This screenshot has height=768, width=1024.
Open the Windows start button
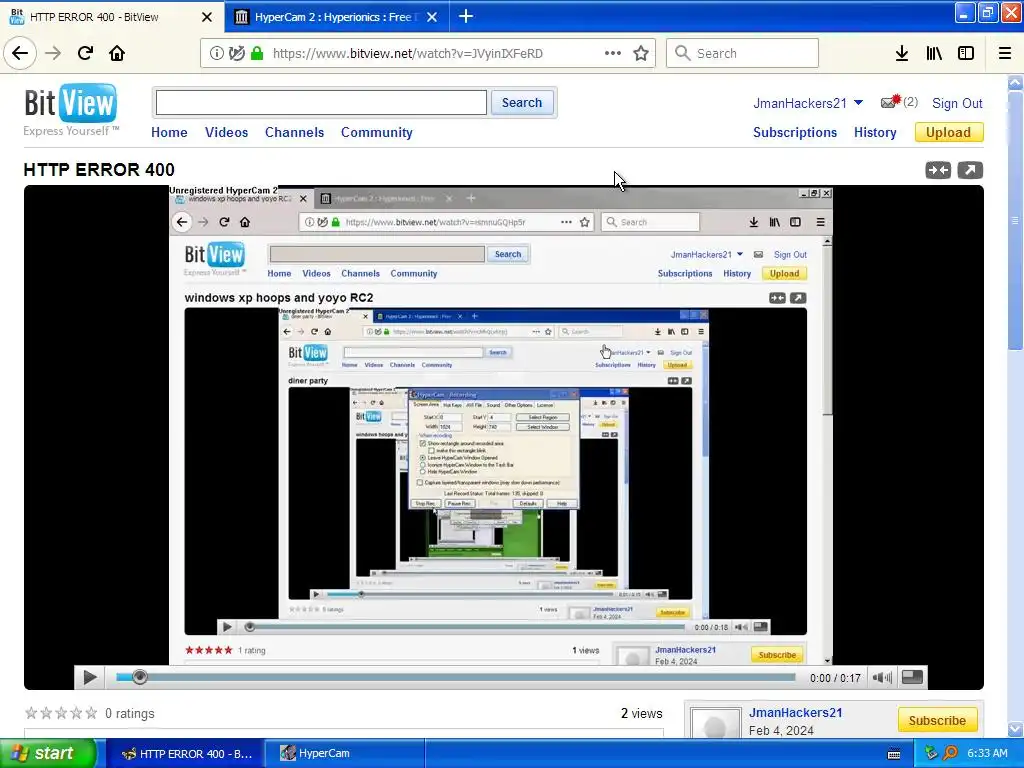(x=47, y=753)
